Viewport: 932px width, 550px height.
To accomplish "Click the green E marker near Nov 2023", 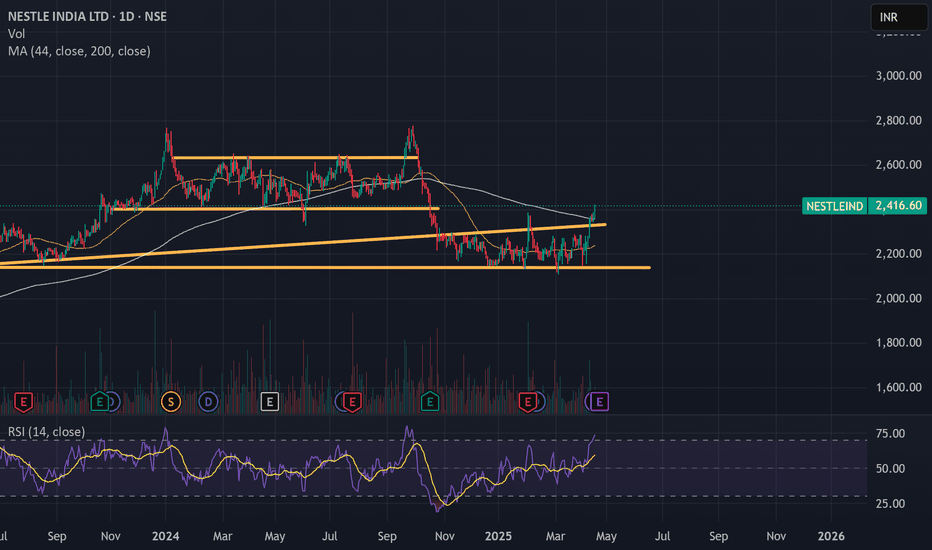I will click(99, 403).
